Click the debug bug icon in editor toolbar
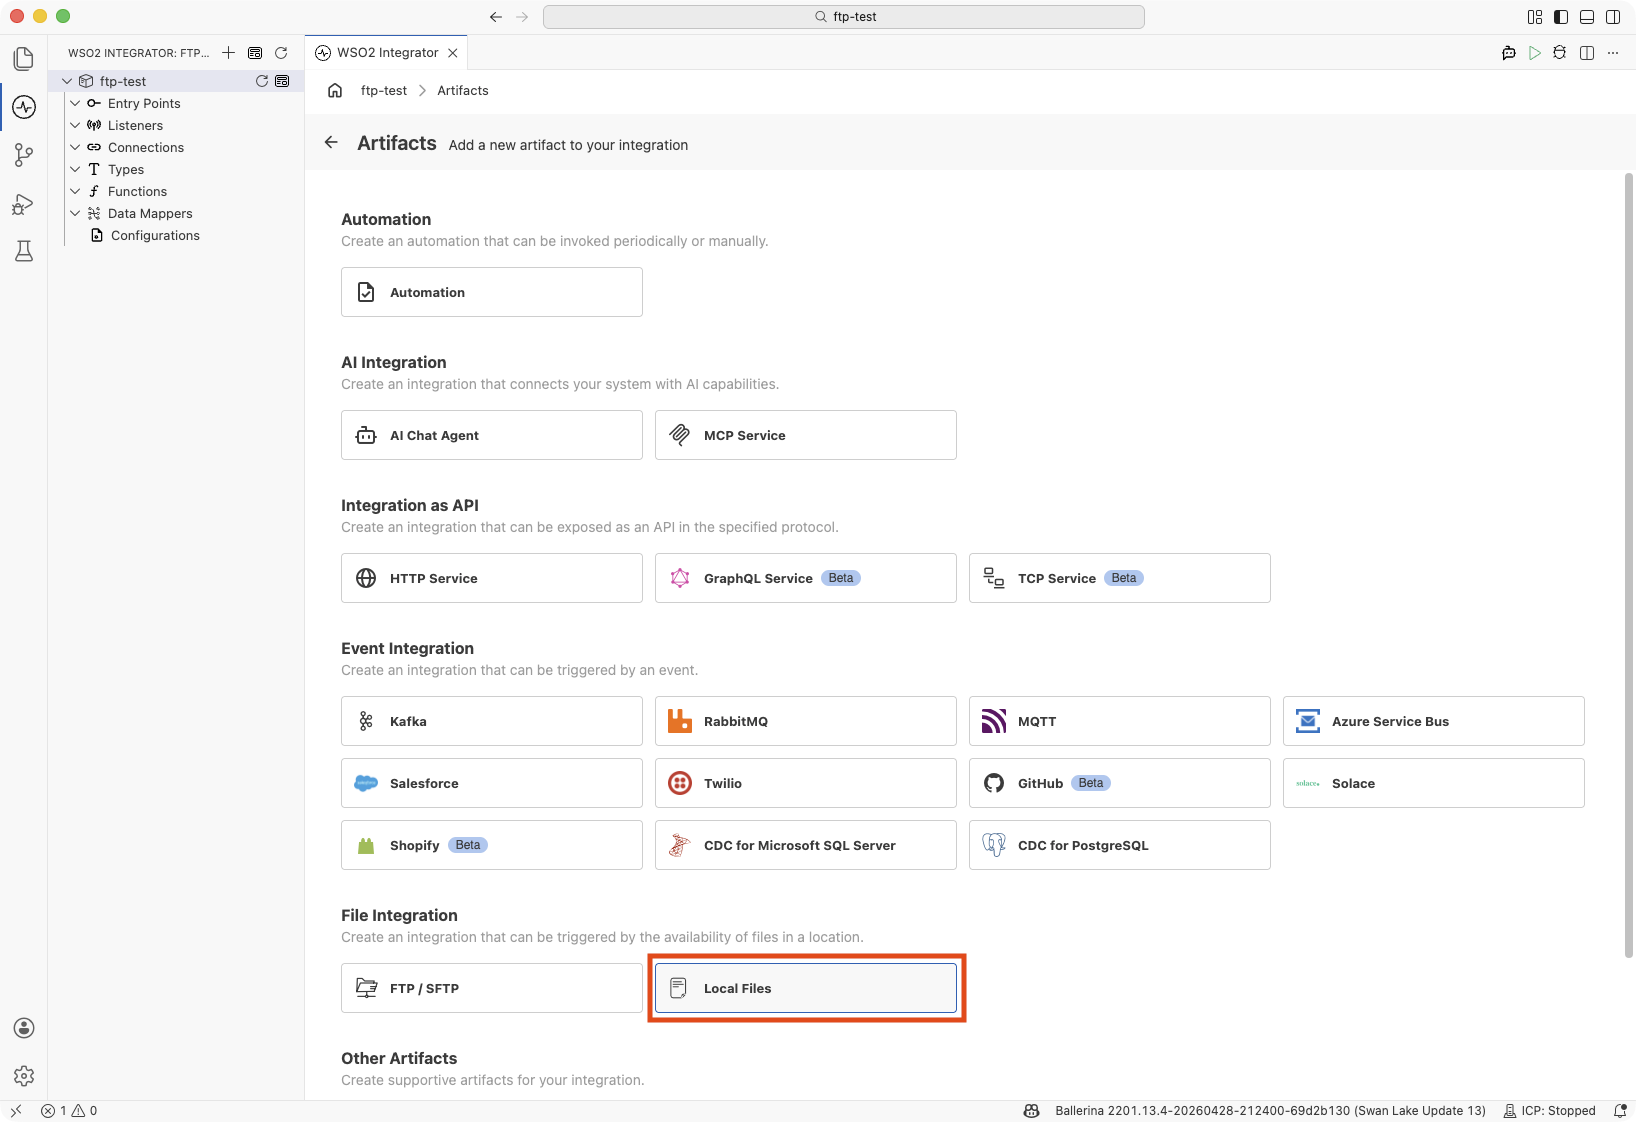The image size is (1636, 1122). tap(1560, 53)
